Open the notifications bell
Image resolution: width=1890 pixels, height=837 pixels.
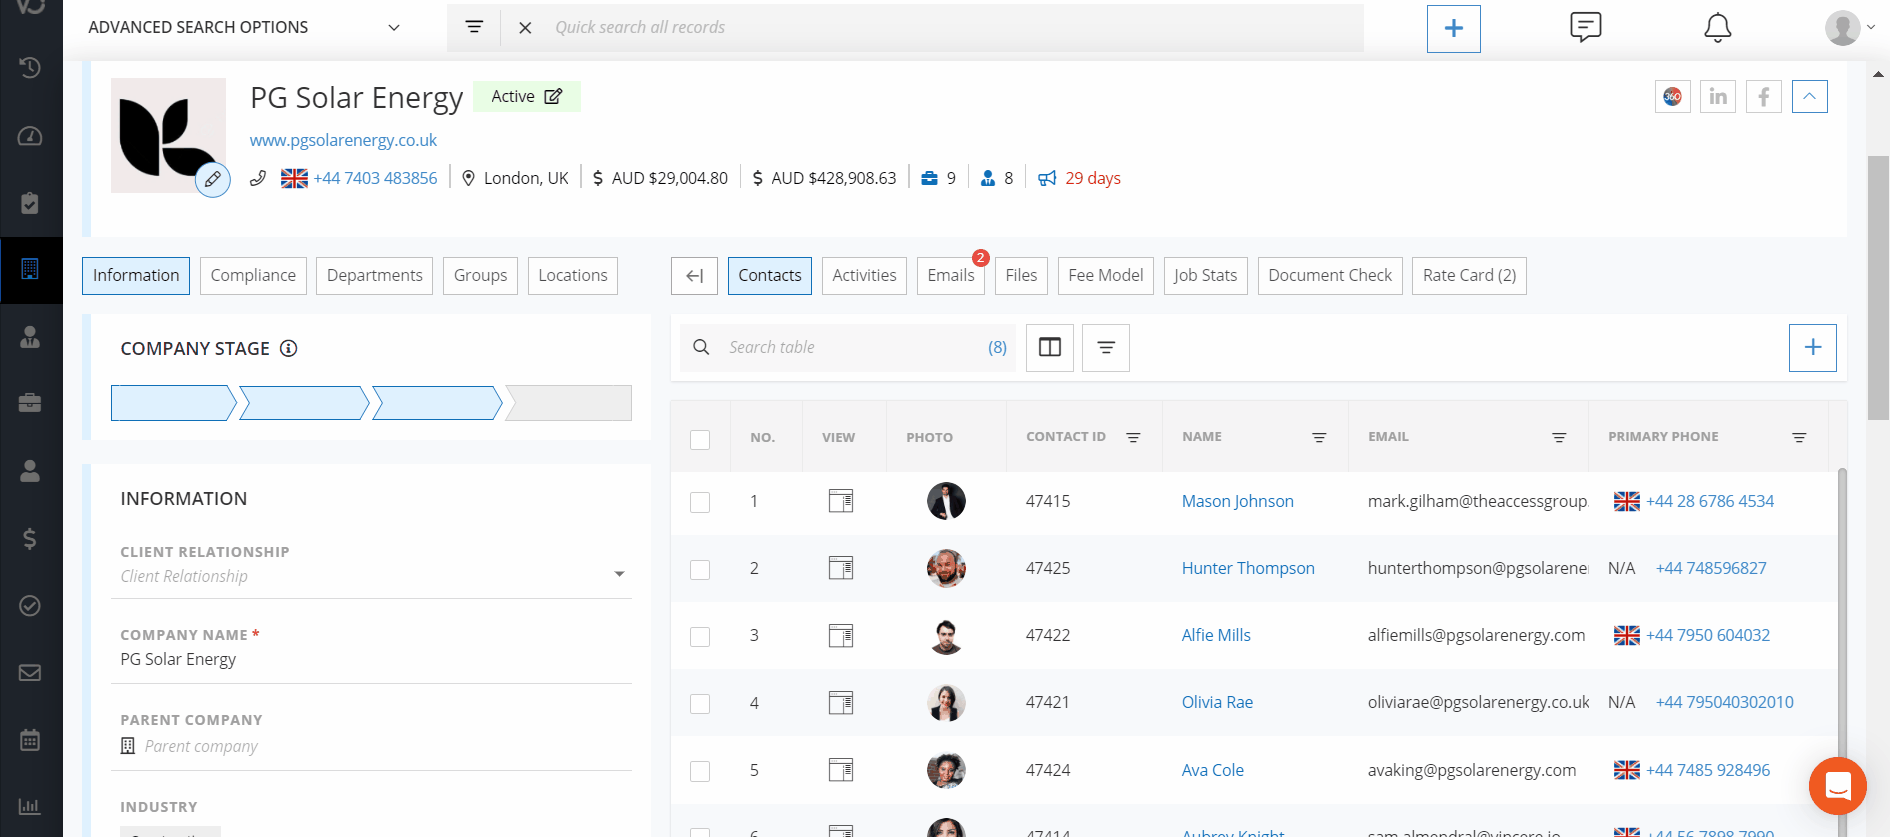(1717, 28)
